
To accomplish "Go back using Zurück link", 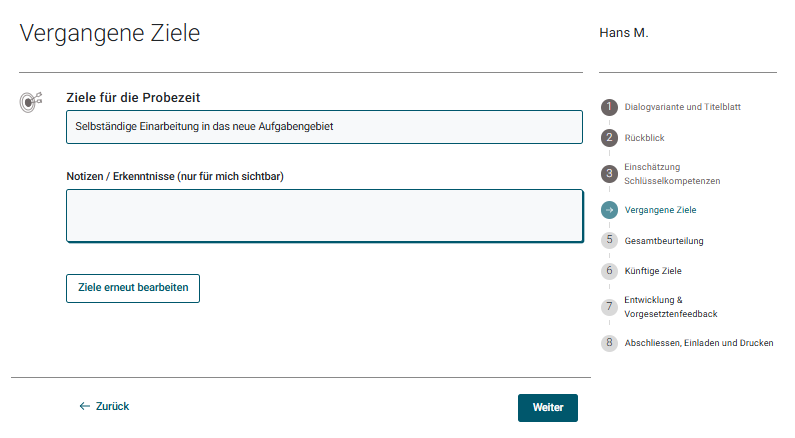I will coord(104,407).
